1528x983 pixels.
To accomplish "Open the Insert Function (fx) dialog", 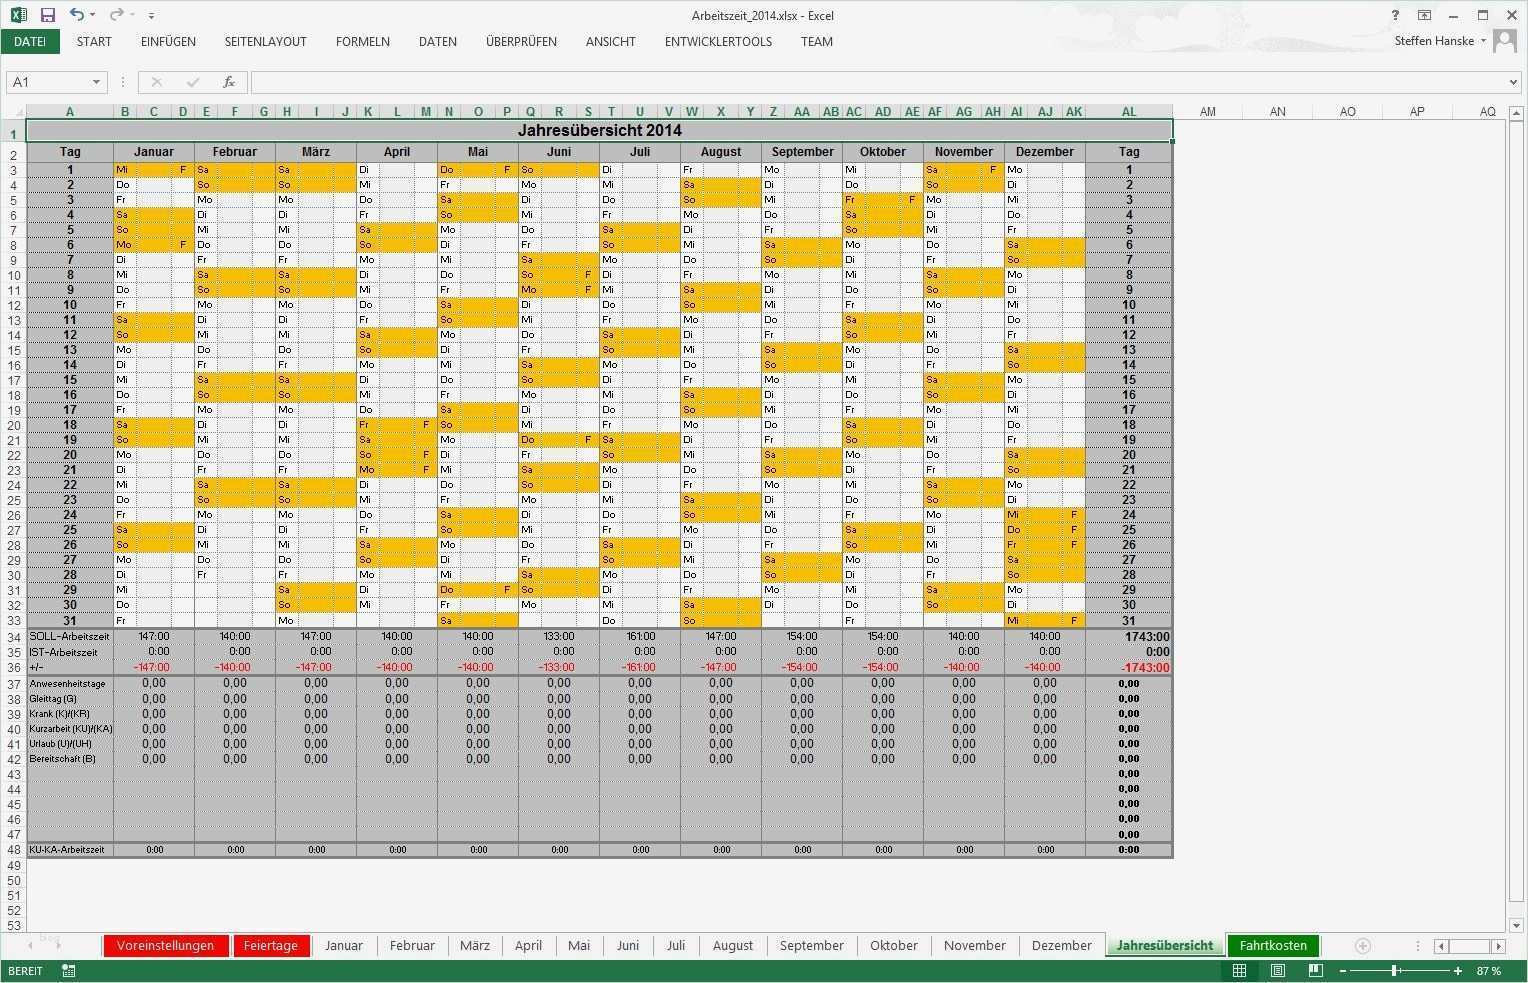I will coord(230,82).
